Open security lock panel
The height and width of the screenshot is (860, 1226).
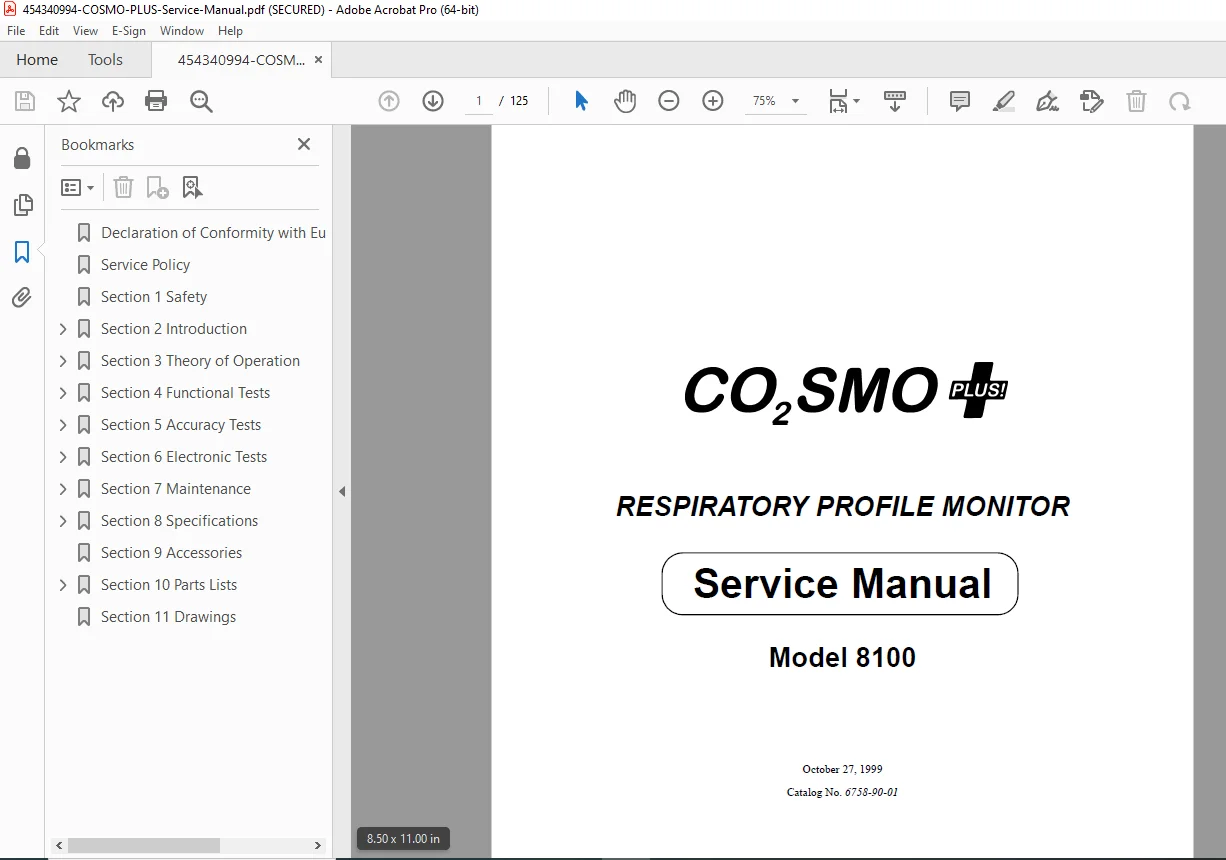click(22, 158)
